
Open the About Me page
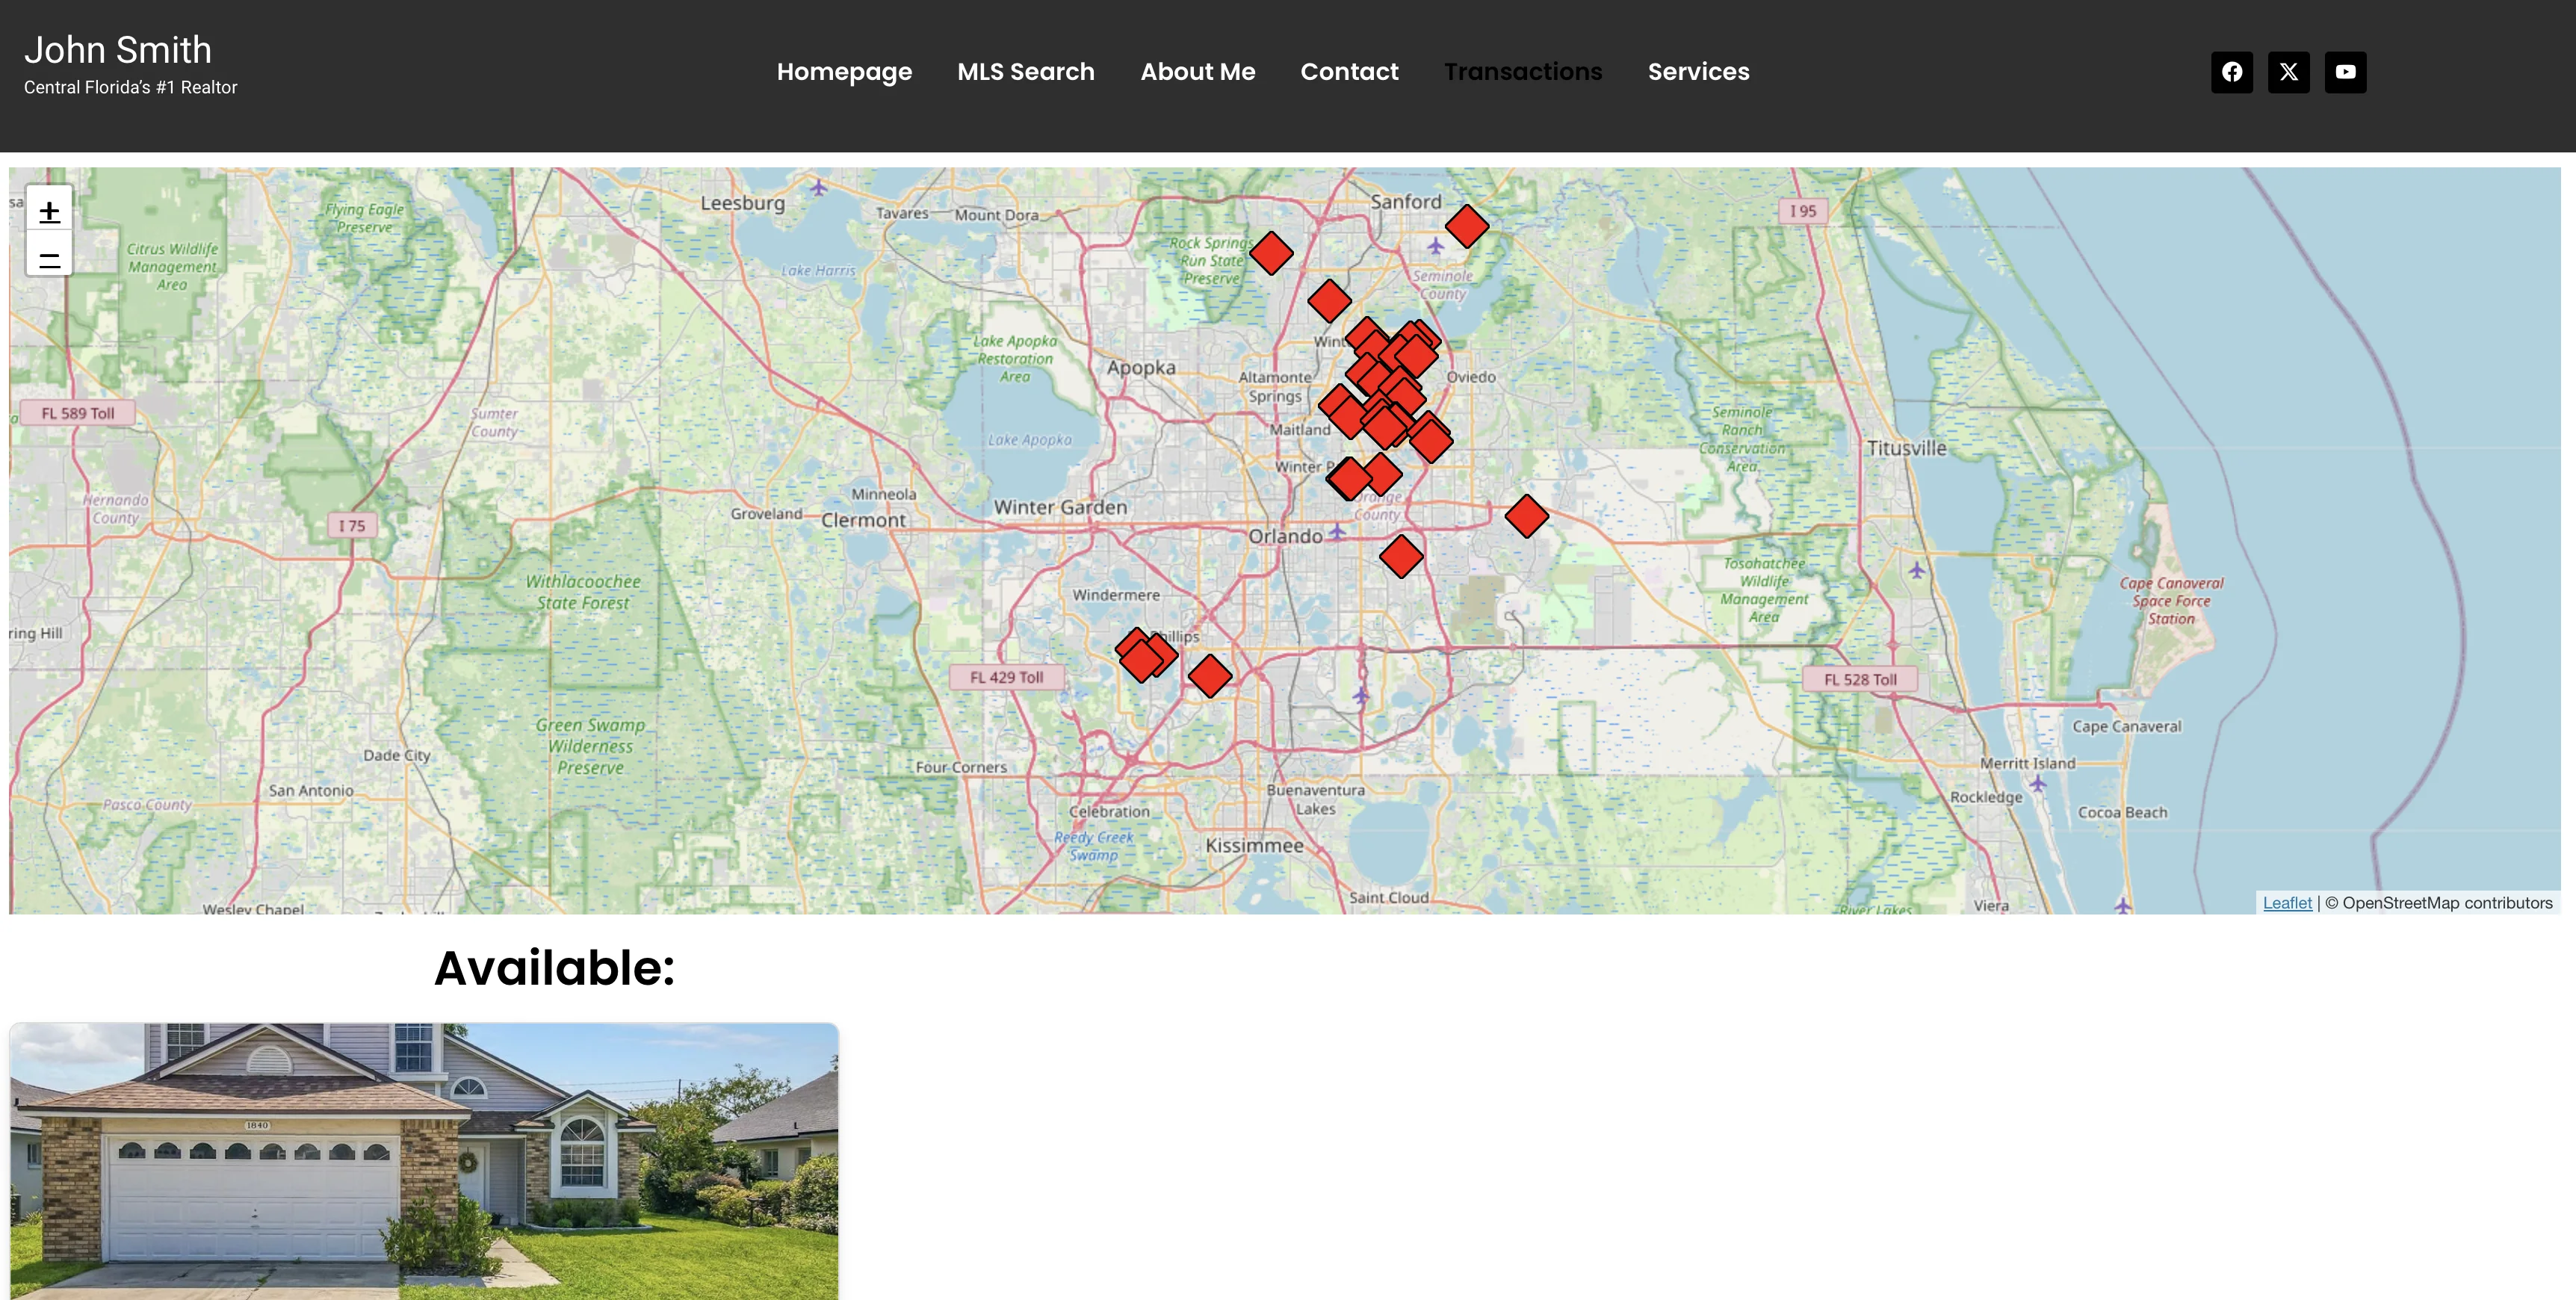[x=1198, y=72]
